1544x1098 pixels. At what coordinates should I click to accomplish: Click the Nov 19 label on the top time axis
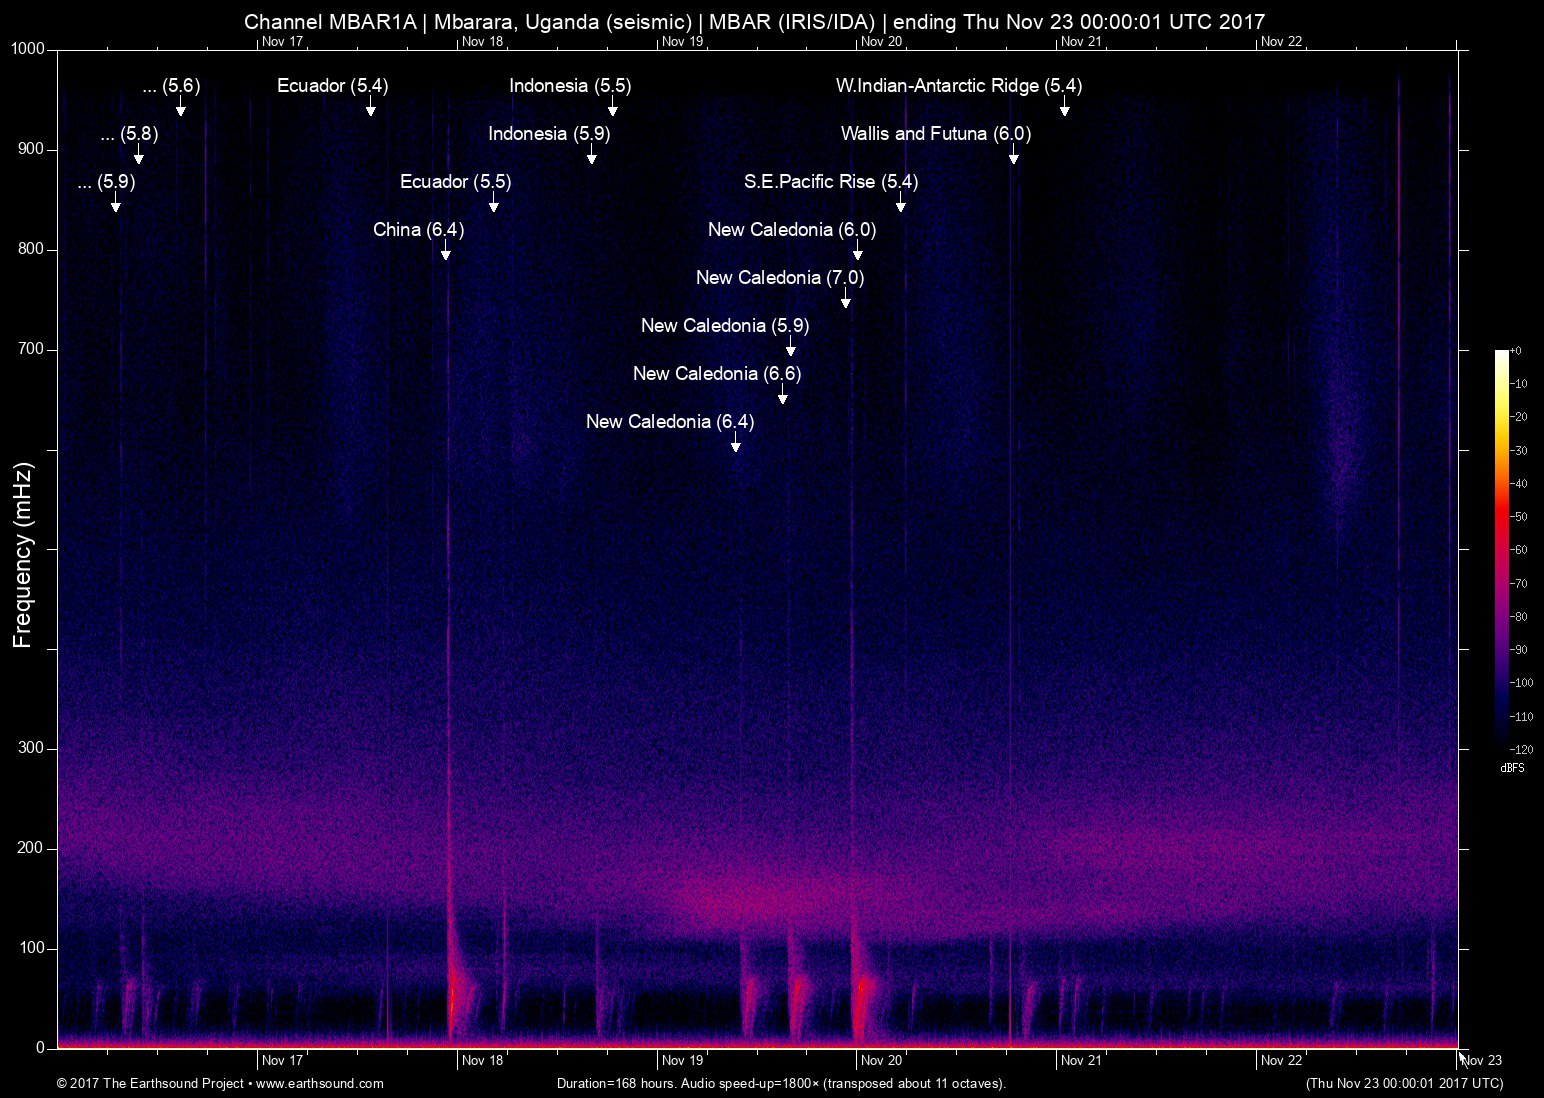click(682, 41)
